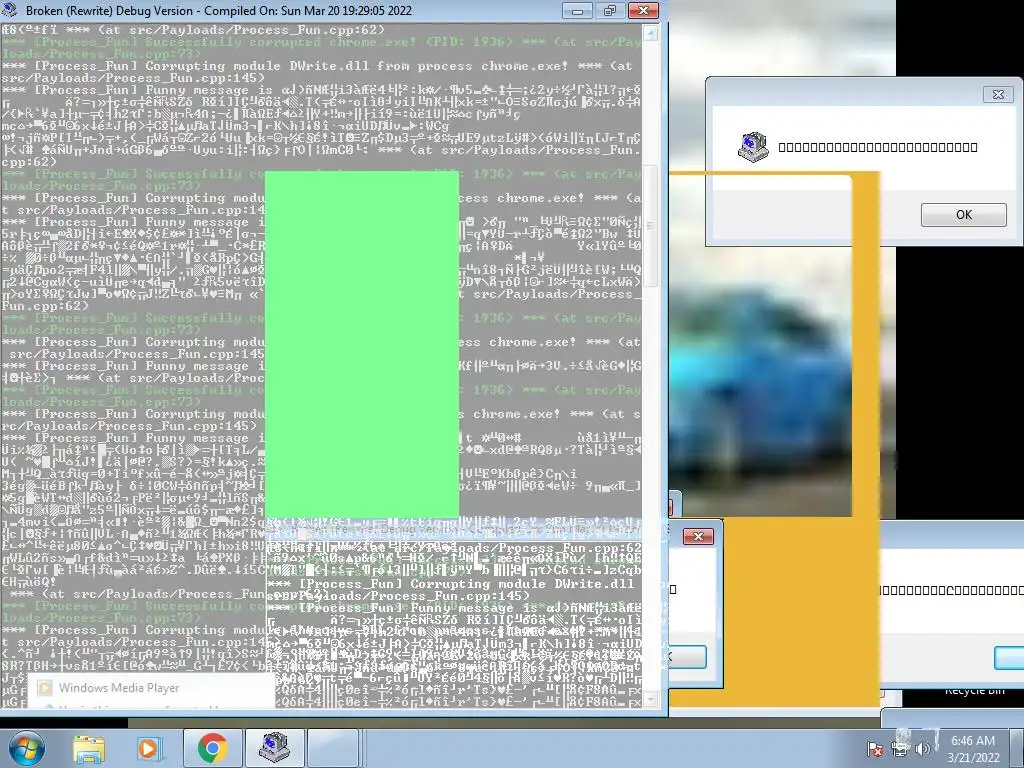Open the Windows Start menu orb
The height and width of the screenshot is (768, 1024).
(27, 748)
